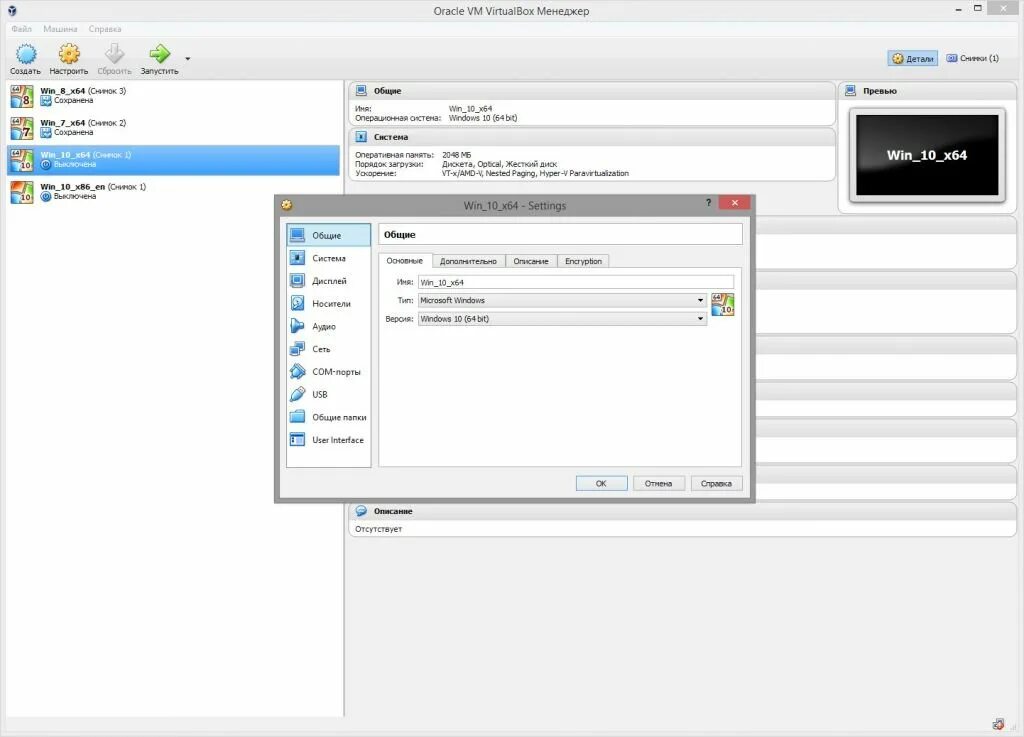
Task: Select the Win_10_x64 machine in list
Action: [173, 160]
